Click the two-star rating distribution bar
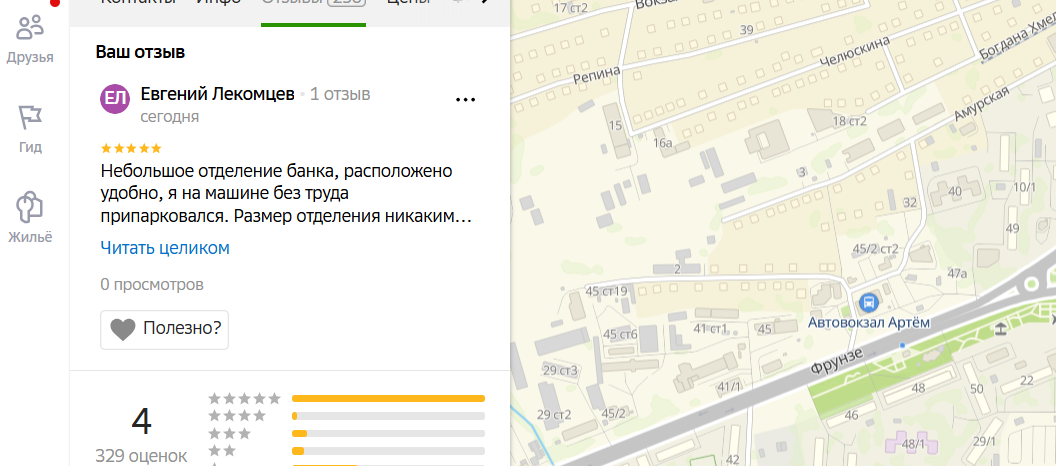The height and width of the screenshot is (466, 1056). tap(388, 451)
